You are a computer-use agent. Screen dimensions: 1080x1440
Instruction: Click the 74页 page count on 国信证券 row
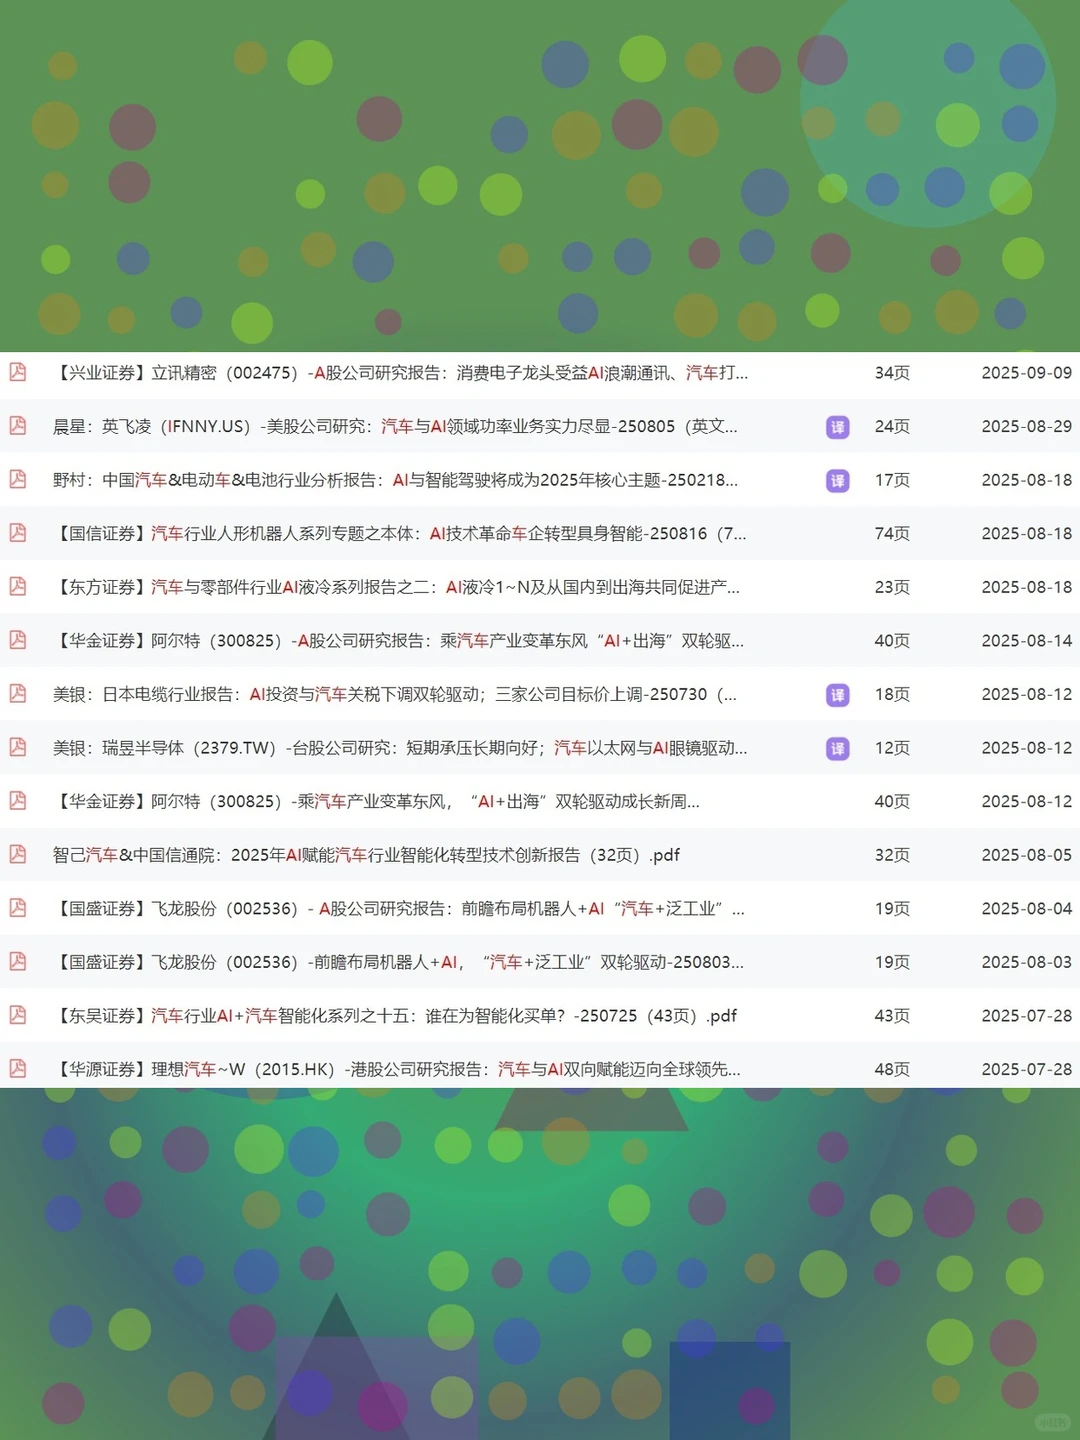(891, 533)
